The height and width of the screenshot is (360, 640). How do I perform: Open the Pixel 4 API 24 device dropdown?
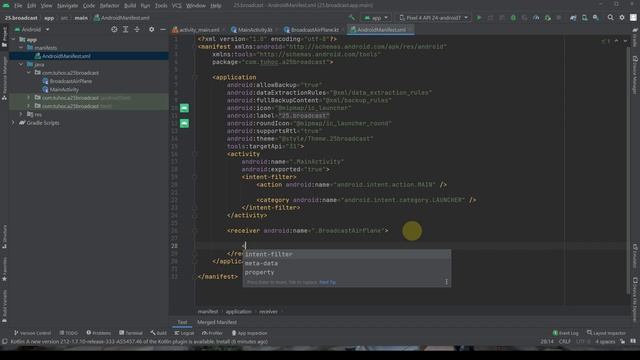[433, 18]
